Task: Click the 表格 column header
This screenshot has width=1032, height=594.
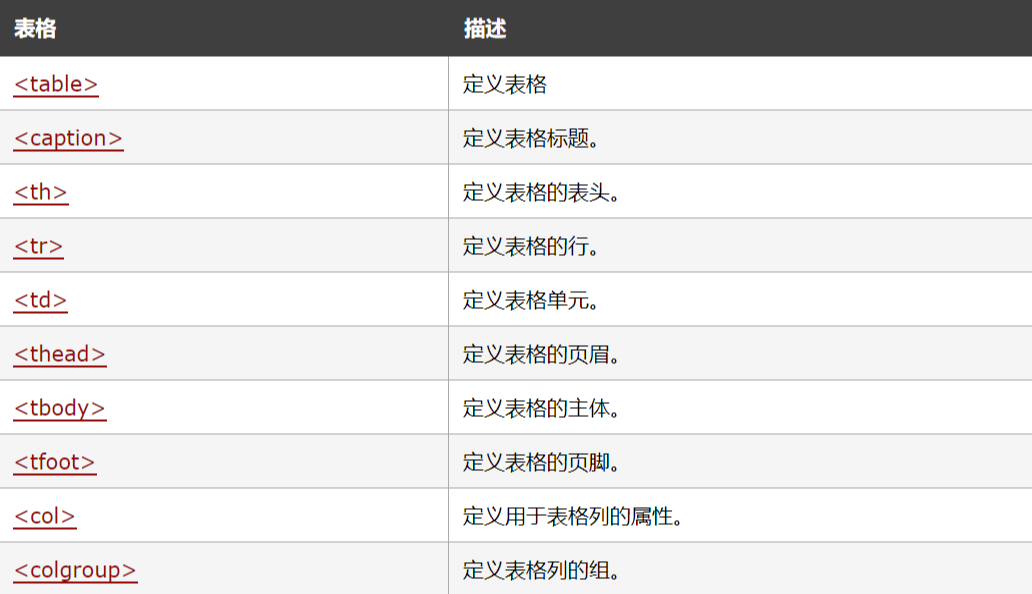Action: point(35,28)
